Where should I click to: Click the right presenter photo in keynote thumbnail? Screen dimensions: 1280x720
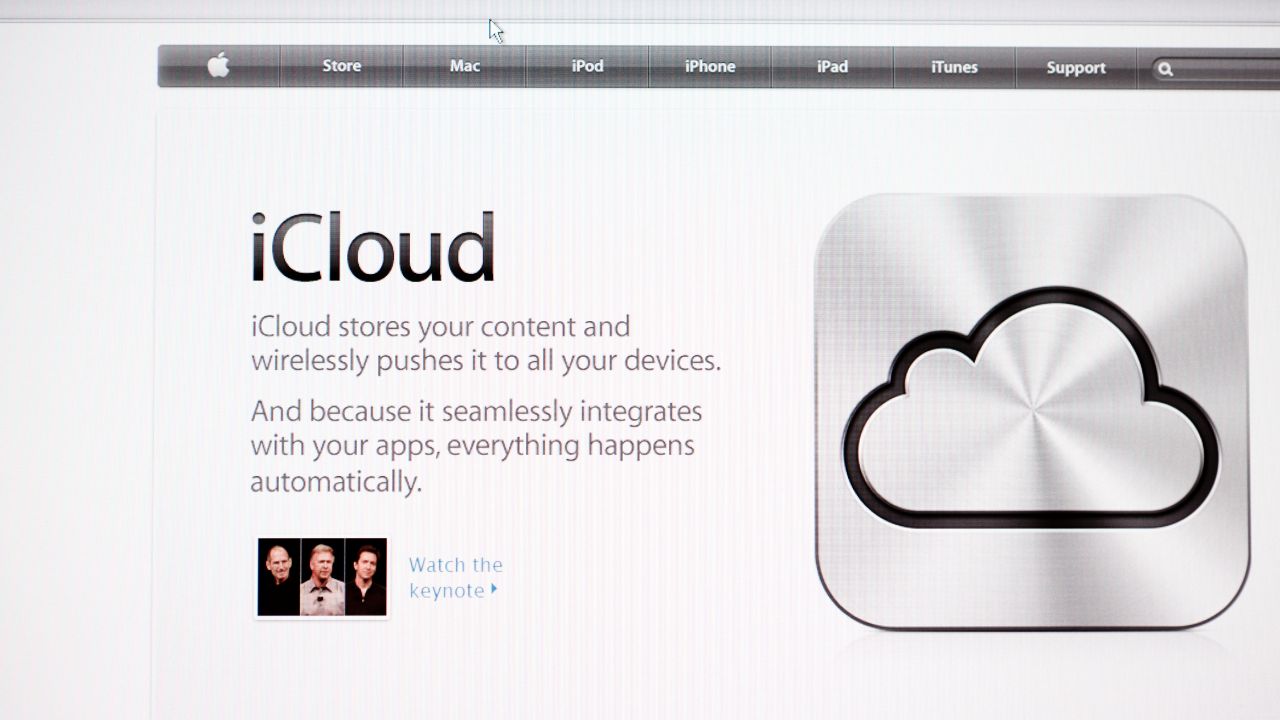click(366, 577)
